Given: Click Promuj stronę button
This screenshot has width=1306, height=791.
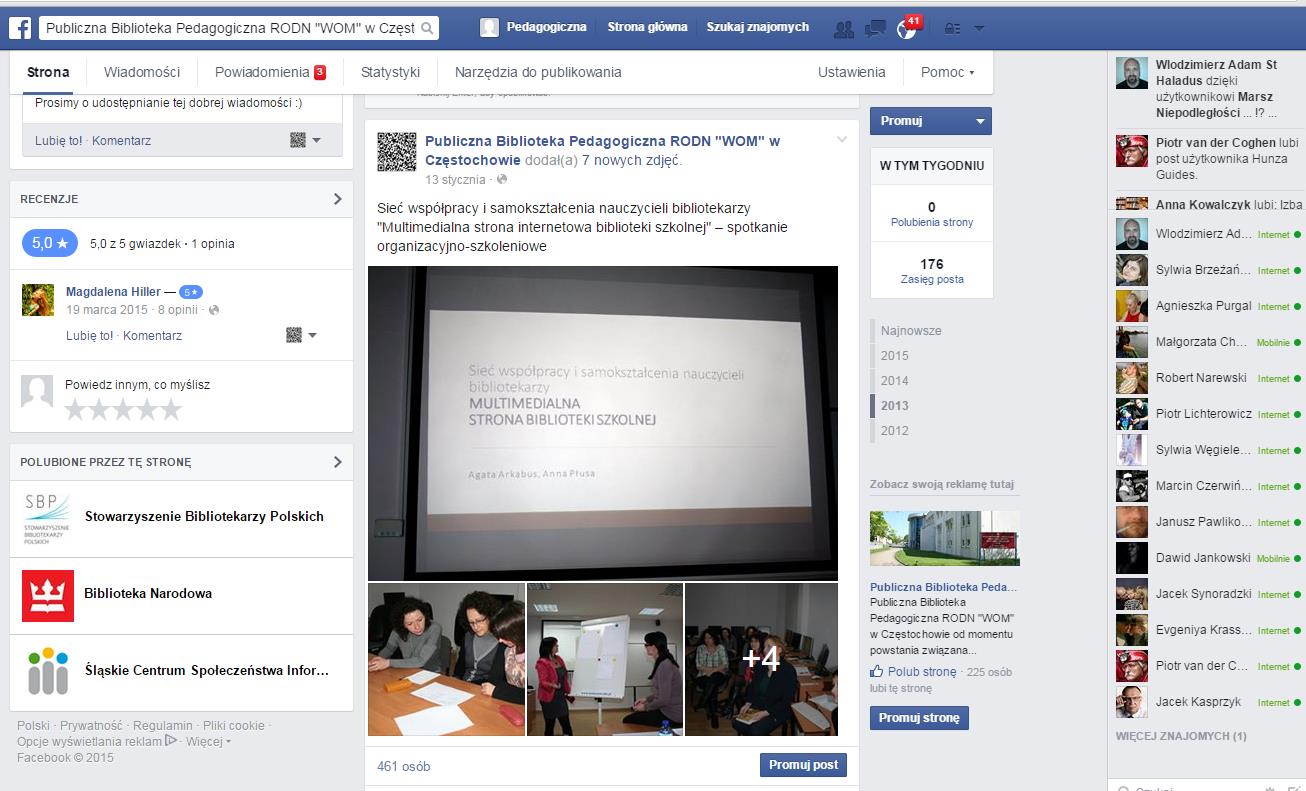Looking at the screenshot, I should click(x=919, y=718).
